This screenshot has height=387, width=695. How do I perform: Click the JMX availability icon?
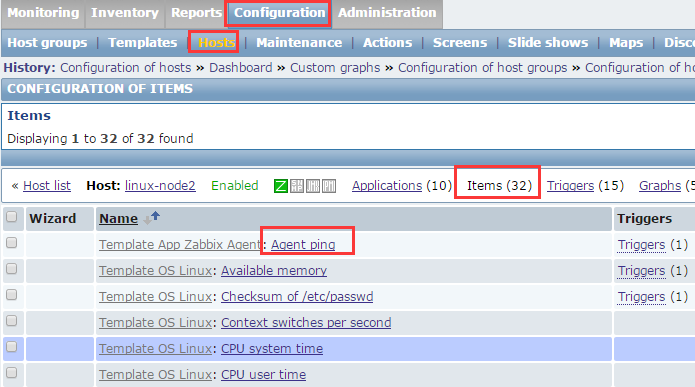pyautogui.click(x=313, y=186)
